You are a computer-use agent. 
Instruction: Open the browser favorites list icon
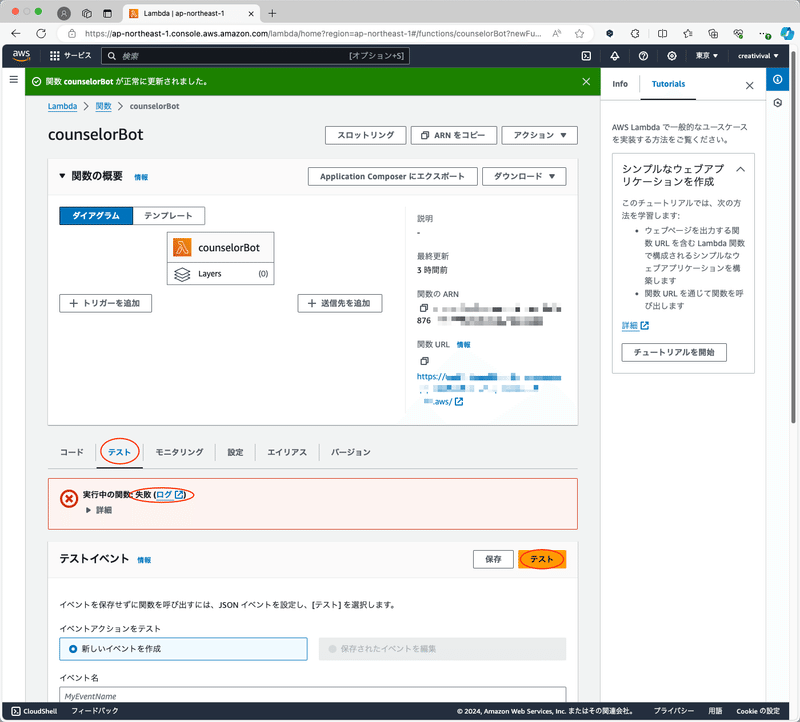pos(688,34)
